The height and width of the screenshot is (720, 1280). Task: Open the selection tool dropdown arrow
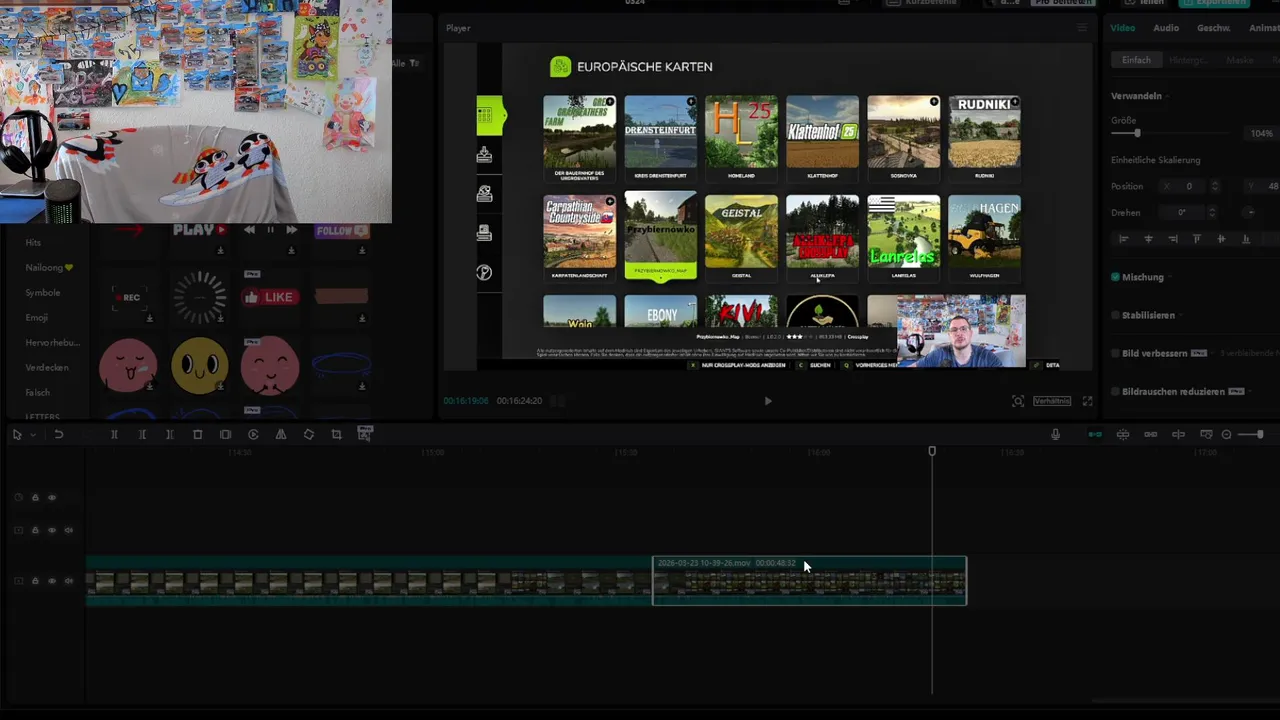tap(33, 435)
